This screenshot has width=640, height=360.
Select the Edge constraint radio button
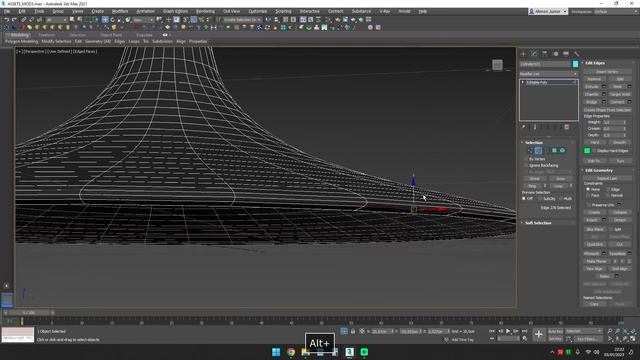[x=608, y=189]
